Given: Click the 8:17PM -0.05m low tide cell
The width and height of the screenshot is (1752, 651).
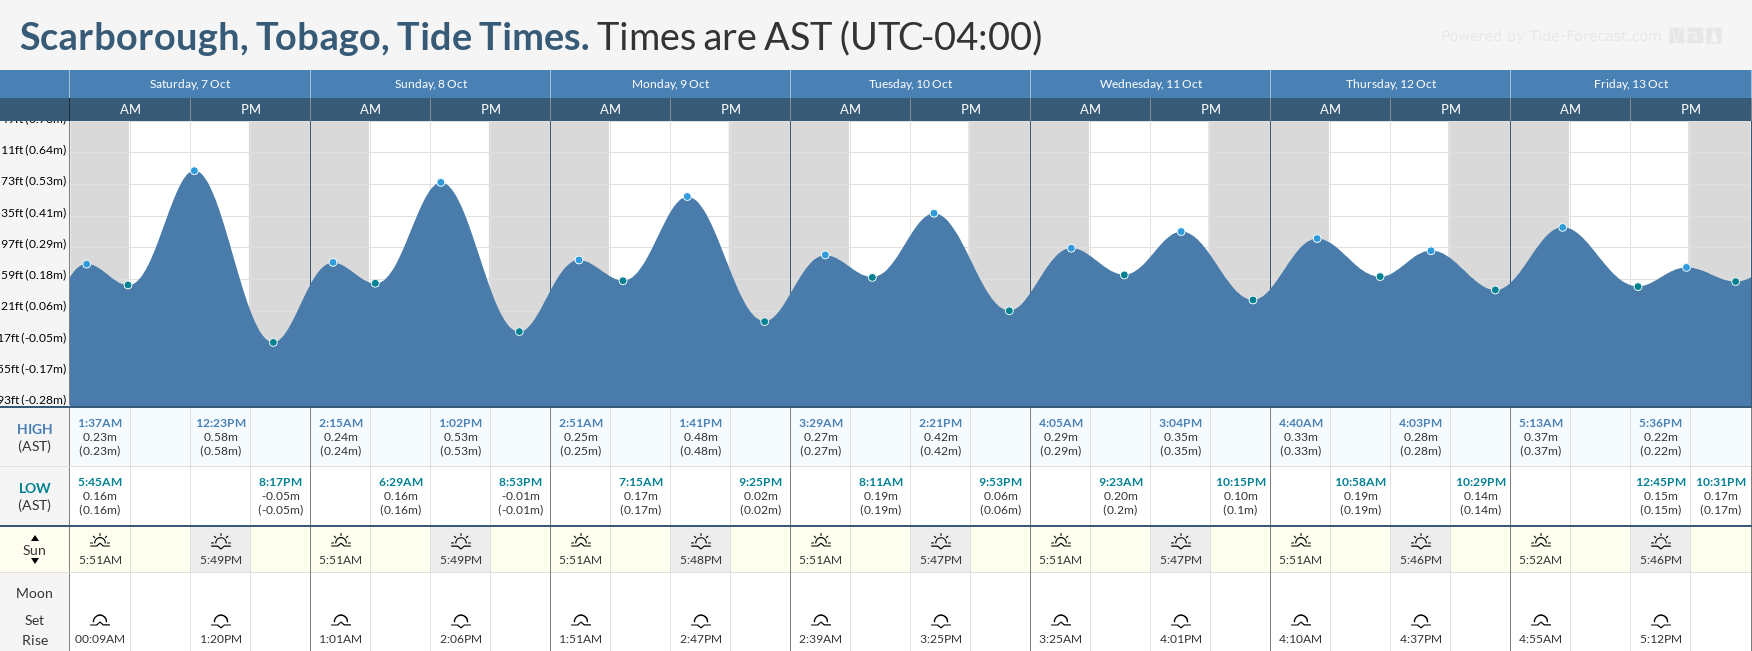Looking at the screenshot, I should point(281,496).
